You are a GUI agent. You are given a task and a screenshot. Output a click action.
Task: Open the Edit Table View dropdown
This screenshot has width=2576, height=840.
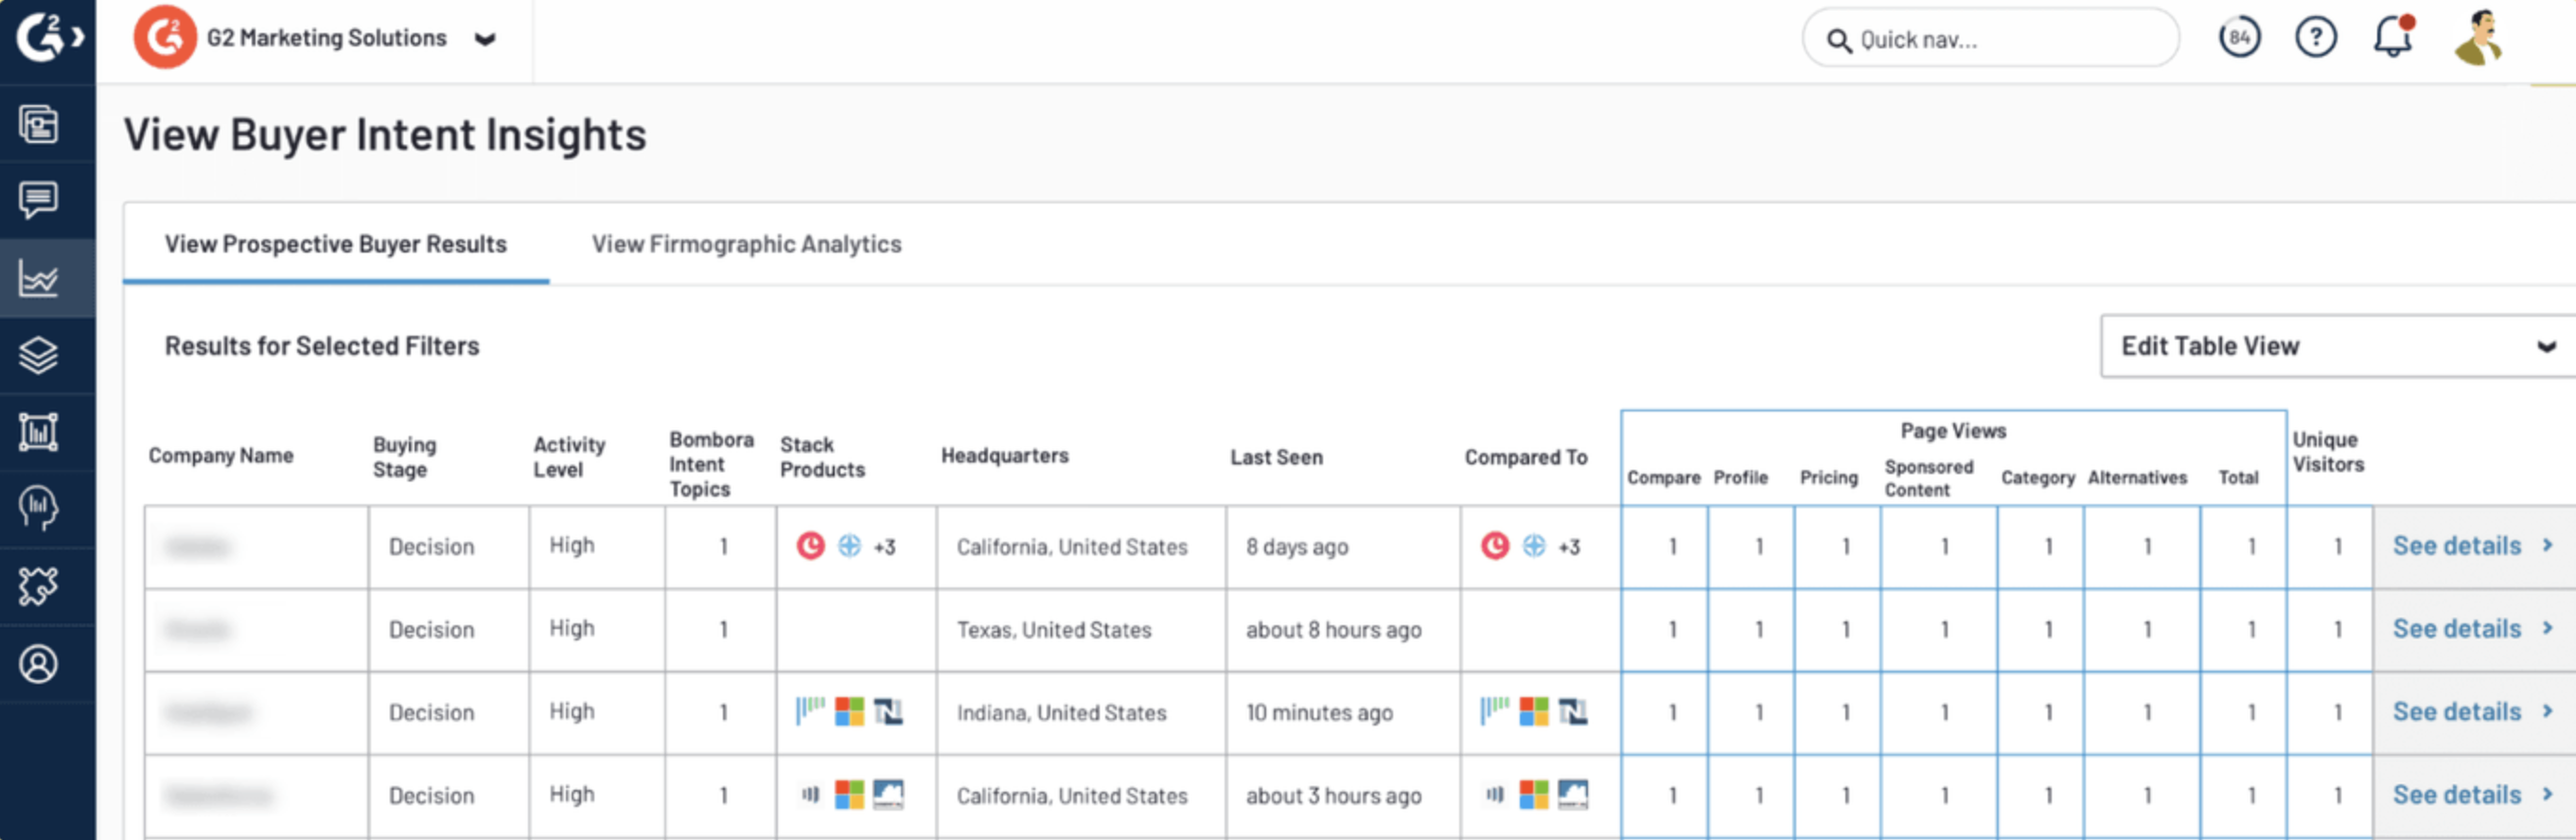point(2337,346)
